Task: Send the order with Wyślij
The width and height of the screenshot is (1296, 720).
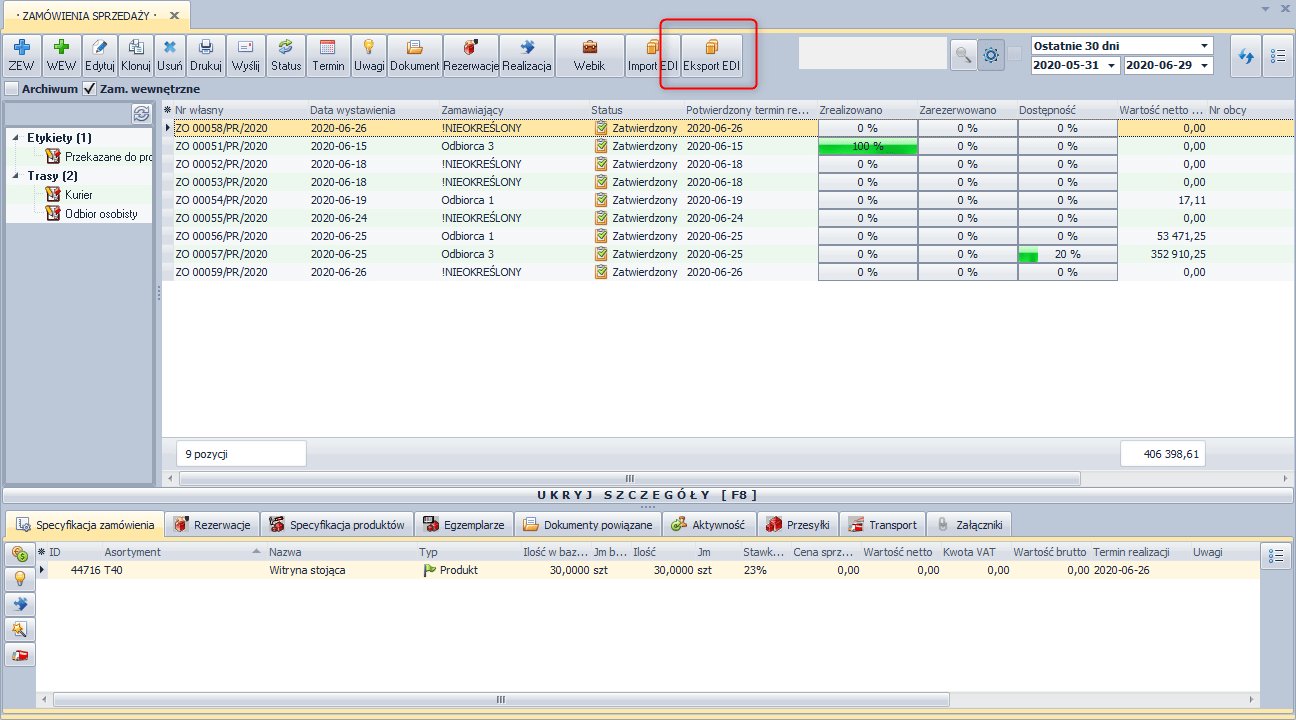Action: pyautogui.click(x=246, y=55)
